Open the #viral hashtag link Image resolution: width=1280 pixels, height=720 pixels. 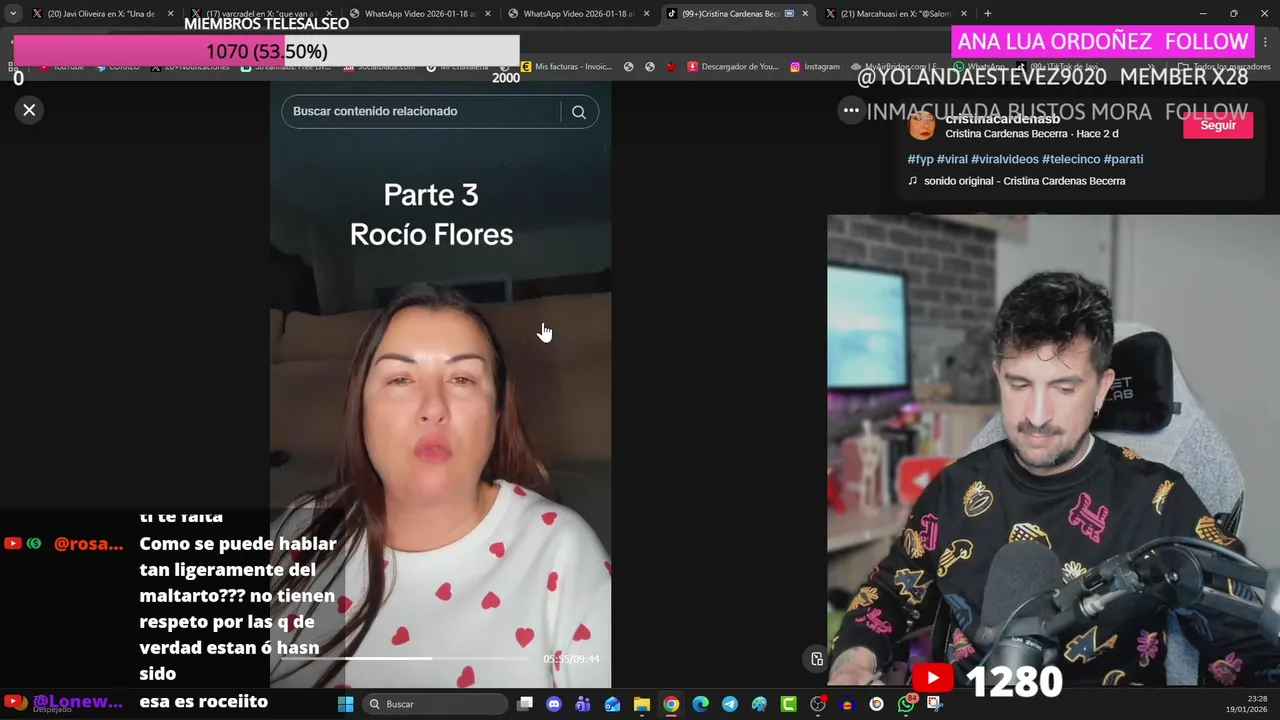click(x=952, y=159)
